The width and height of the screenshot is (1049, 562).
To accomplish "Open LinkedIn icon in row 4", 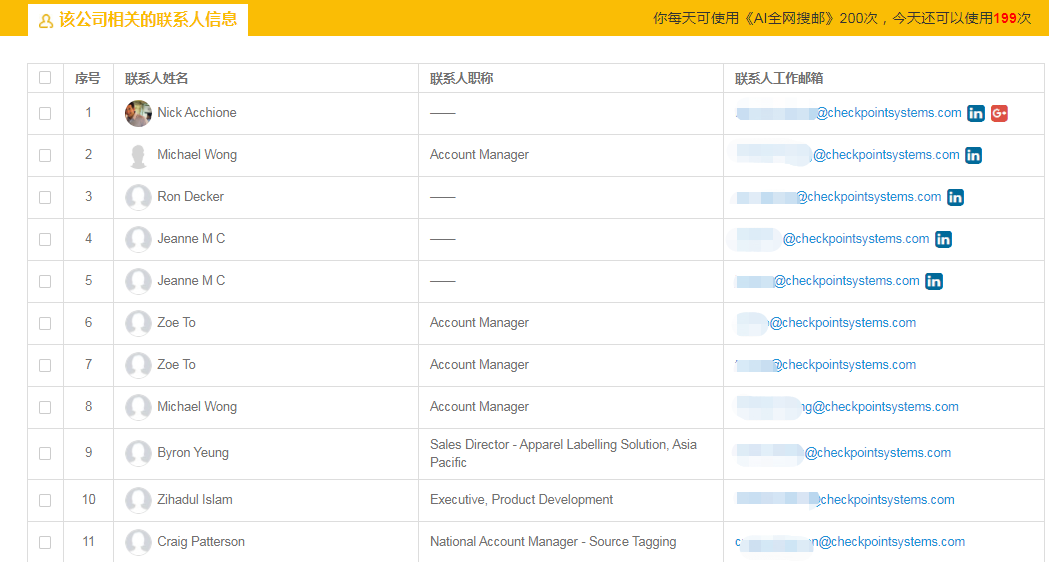I will [x=943, y=240].
